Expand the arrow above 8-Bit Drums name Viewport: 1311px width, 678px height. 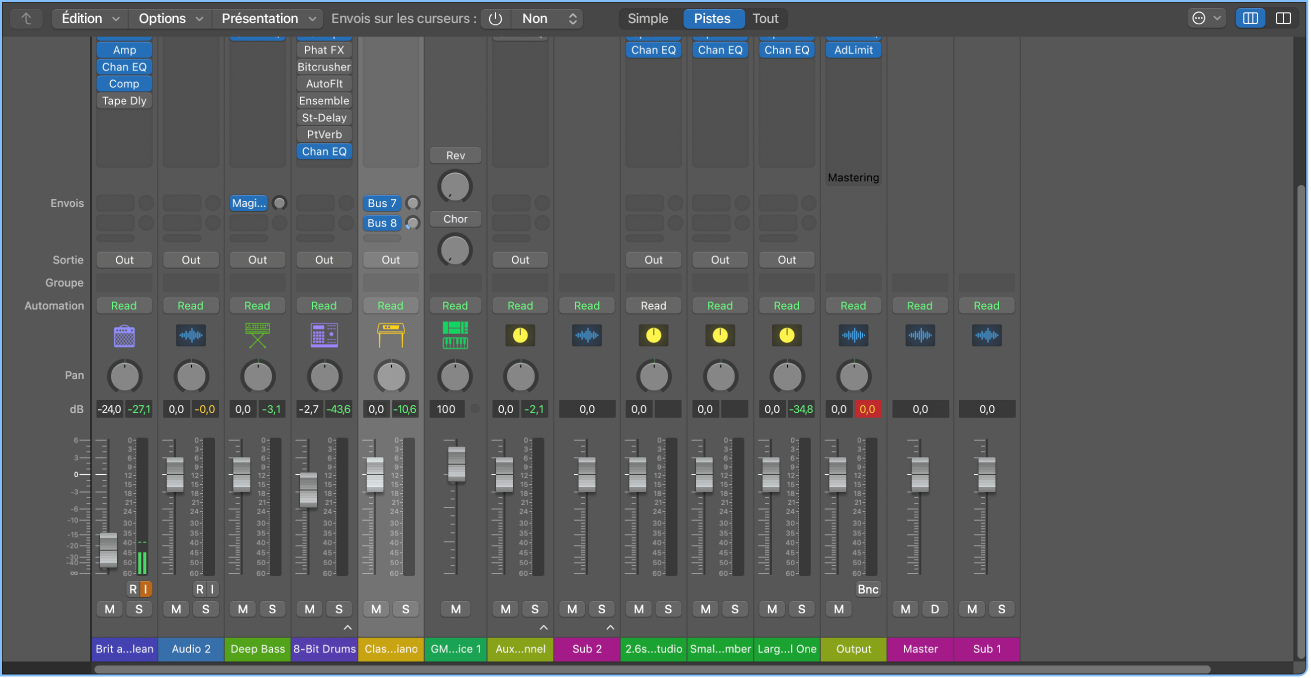(x=347, y=628)
